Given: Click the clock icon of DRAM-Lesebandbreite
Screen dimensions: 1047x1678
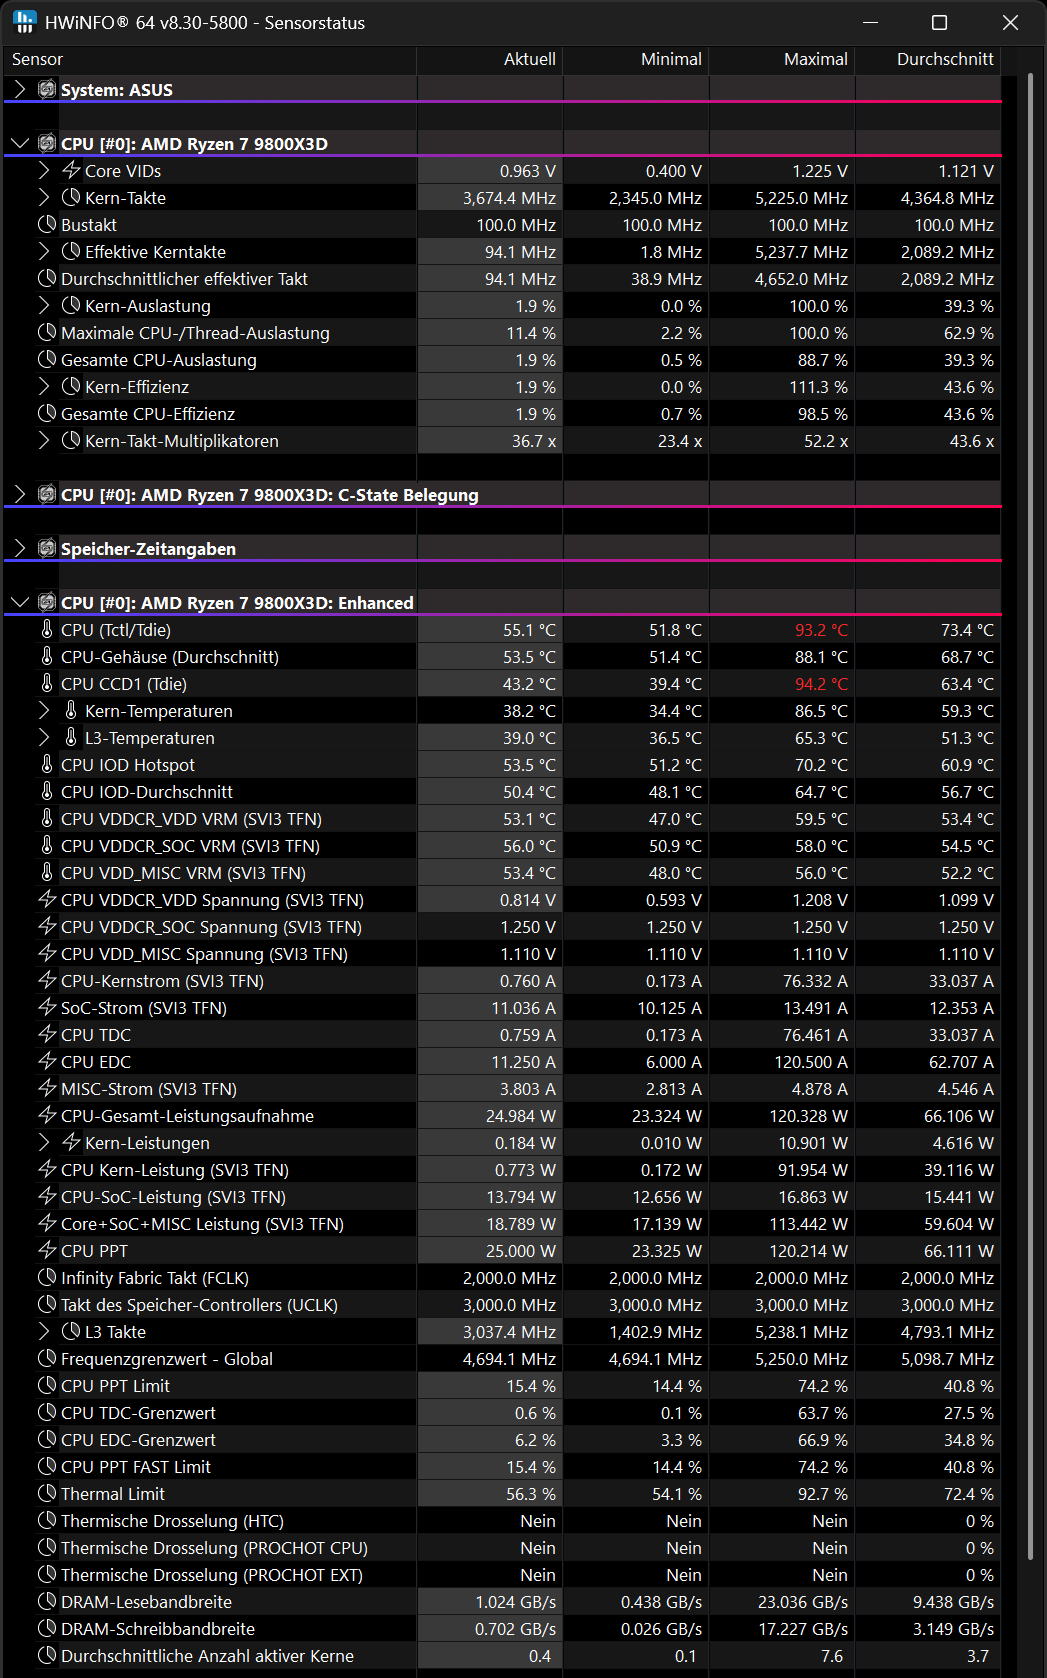Looking at the screenshot, I should coord(47,1602).
